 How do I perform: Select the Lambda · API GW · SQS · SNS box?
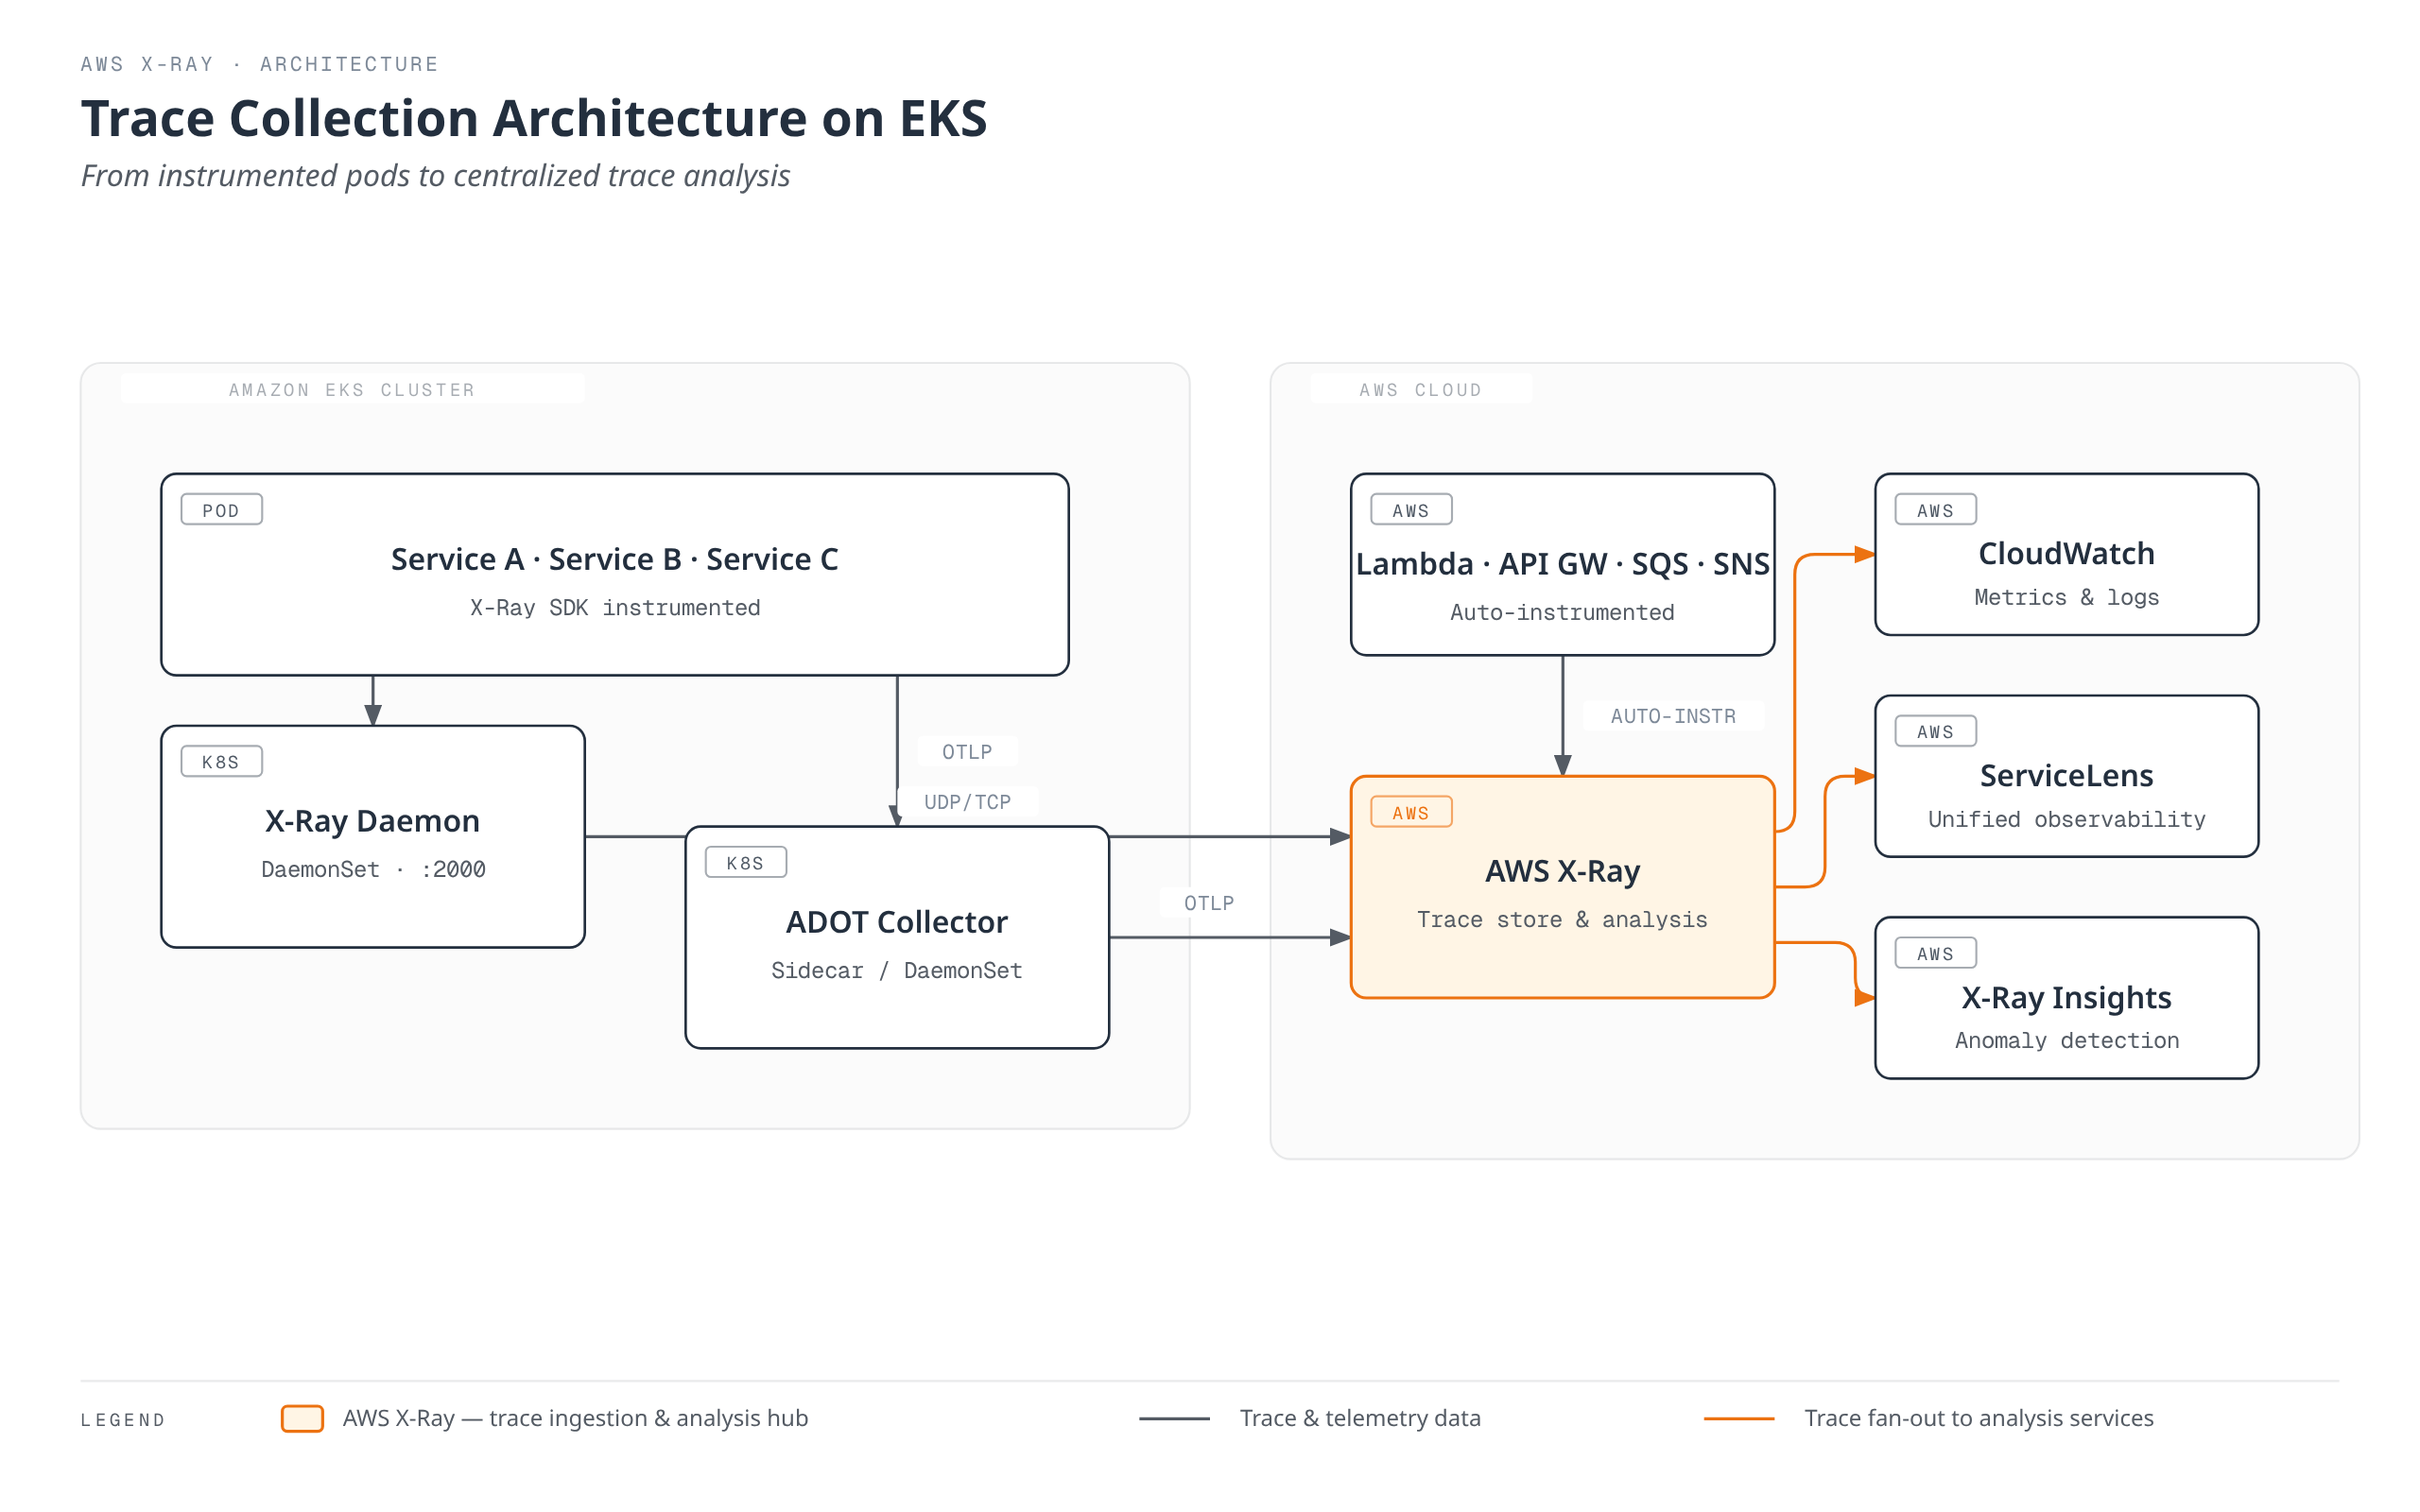(x=1562, y=565)
